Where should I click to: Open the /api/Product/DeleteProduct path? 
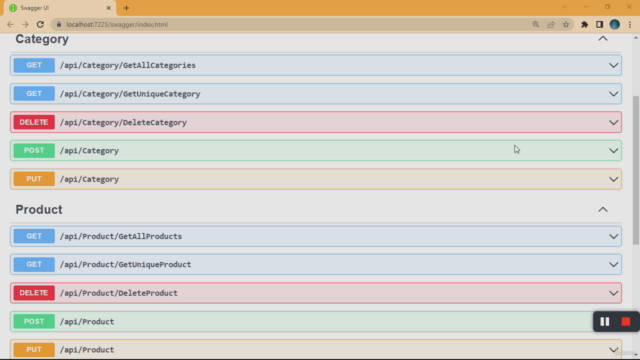(119, 293)
